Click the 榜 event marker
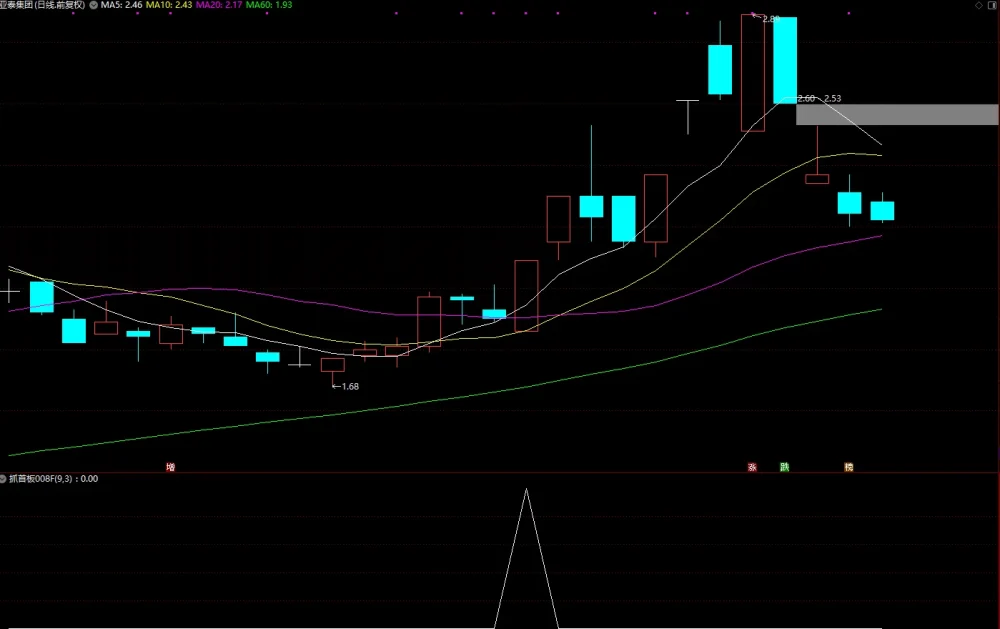Viewport: 1000px width, 629px height. 849,467
